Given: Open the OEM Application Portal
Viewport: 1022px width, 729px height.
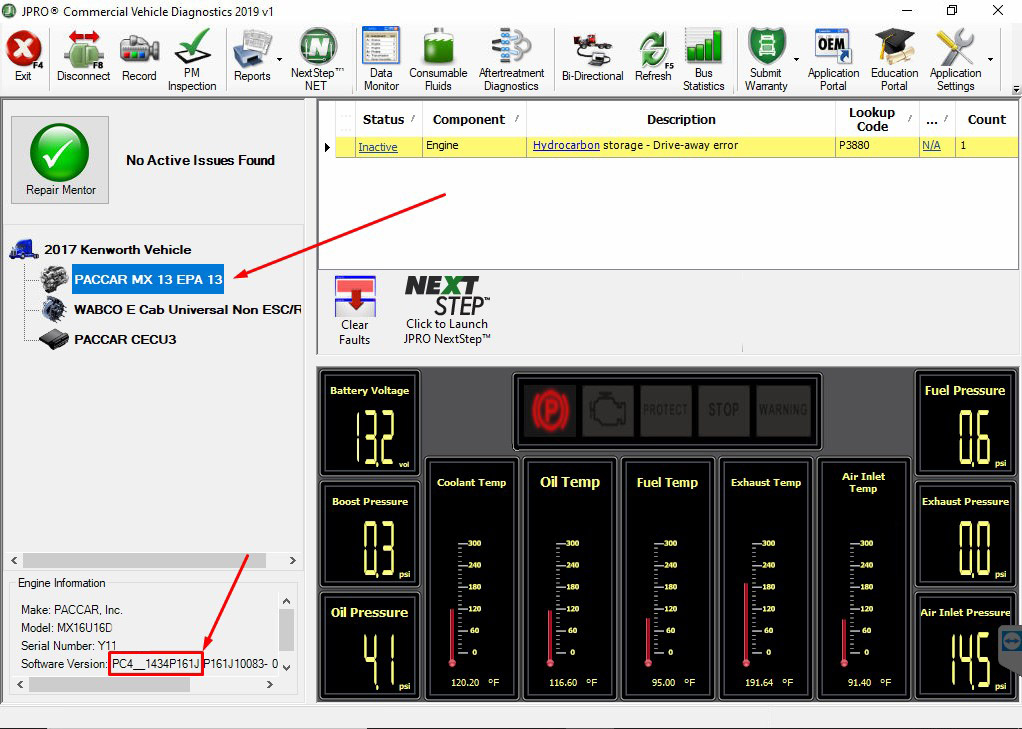Looking at the screenshot, I should pos(833,60).
